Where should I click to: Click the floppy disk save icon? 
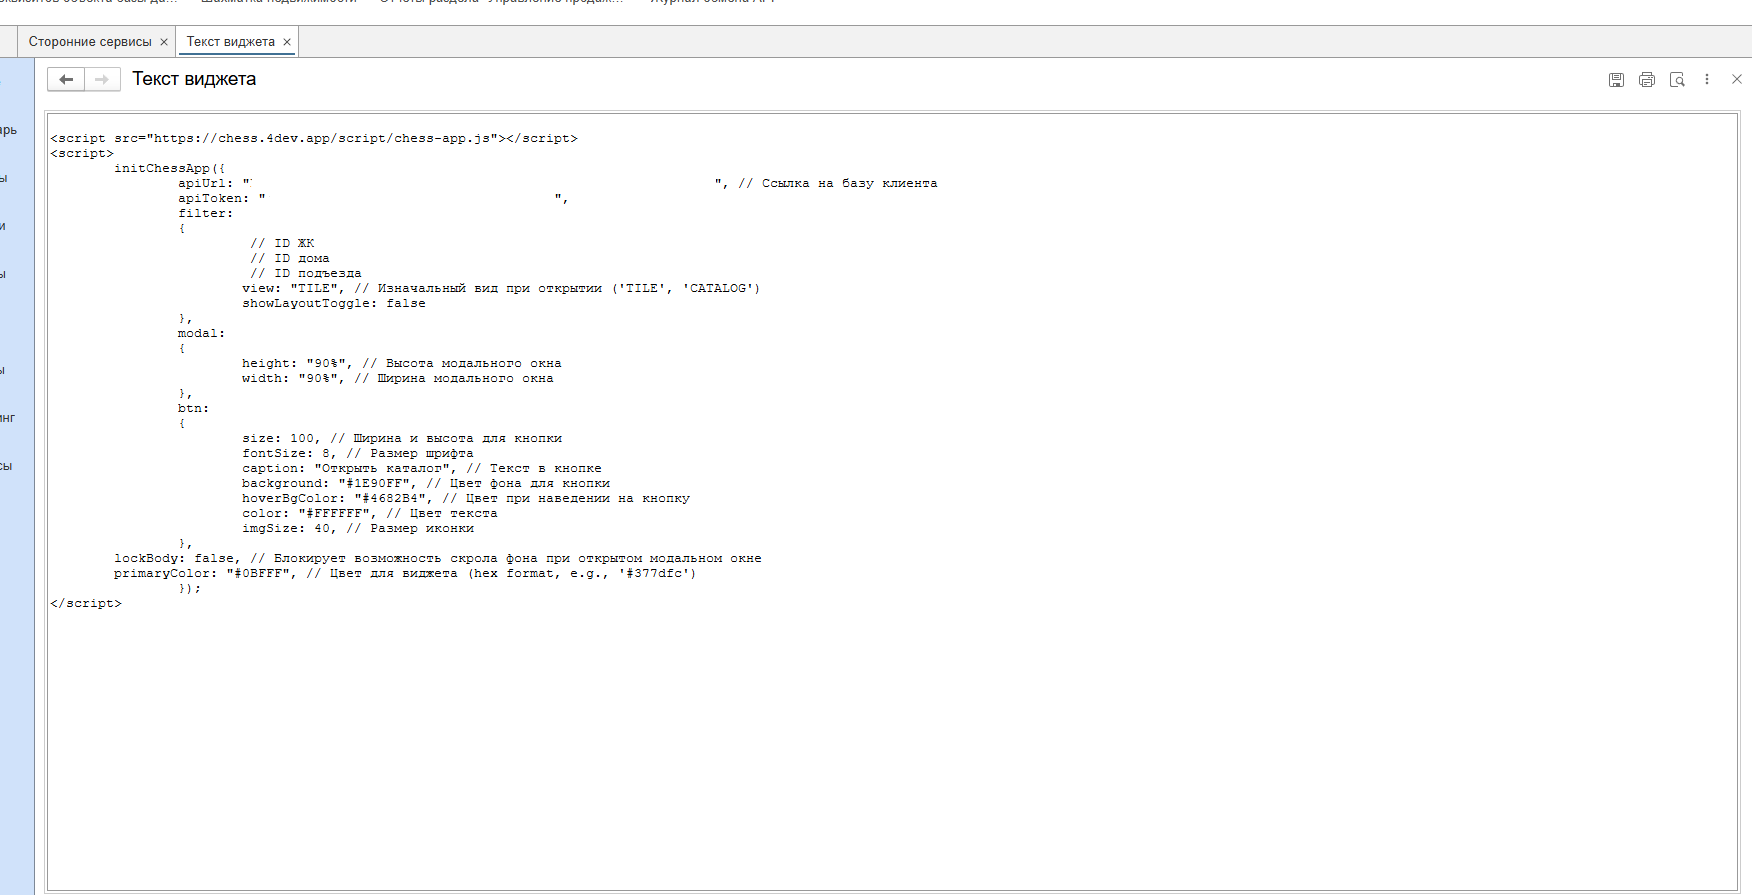pos(1616,80)
